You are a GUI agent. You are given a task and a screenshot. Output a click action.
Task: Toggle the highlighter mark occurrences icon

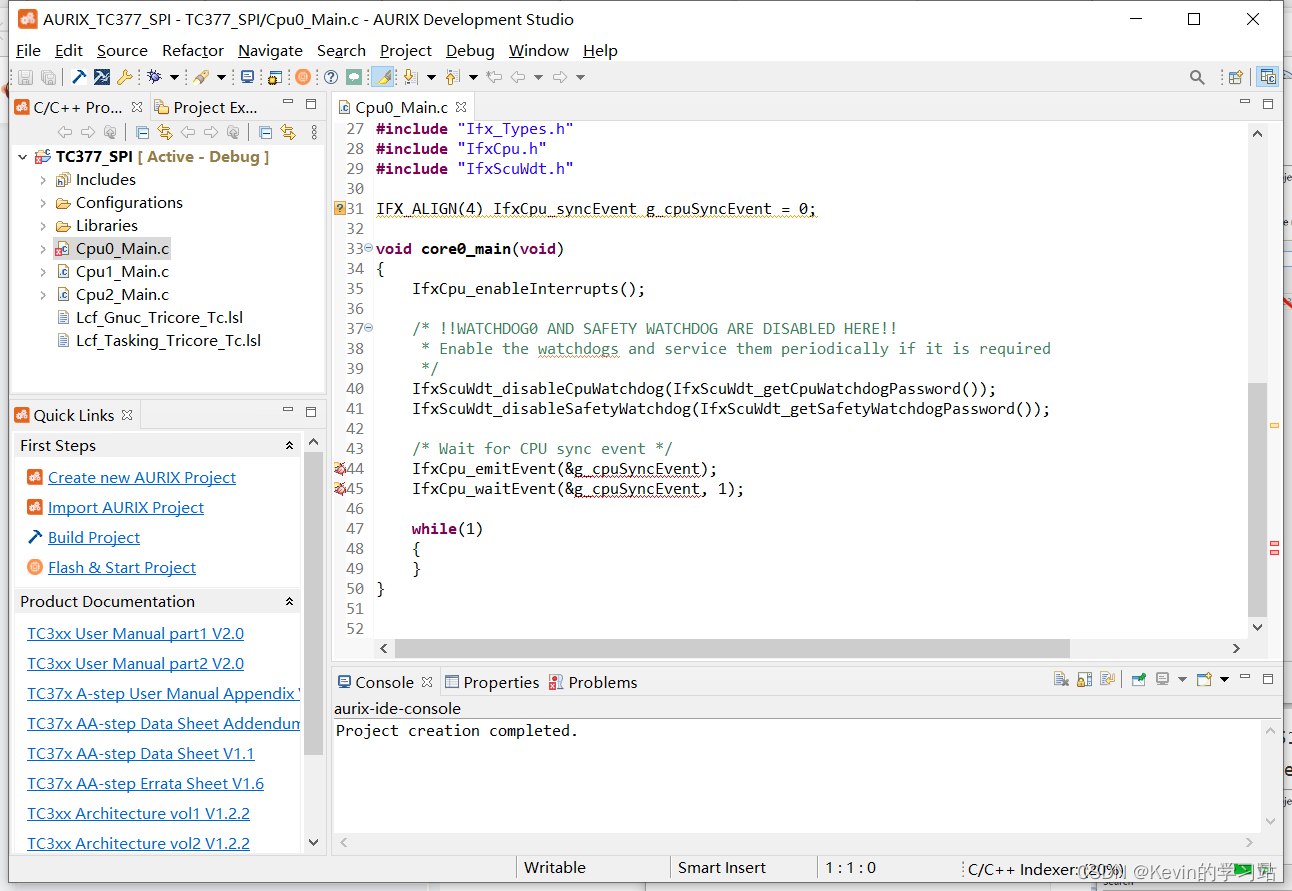[x=383, y=77]
